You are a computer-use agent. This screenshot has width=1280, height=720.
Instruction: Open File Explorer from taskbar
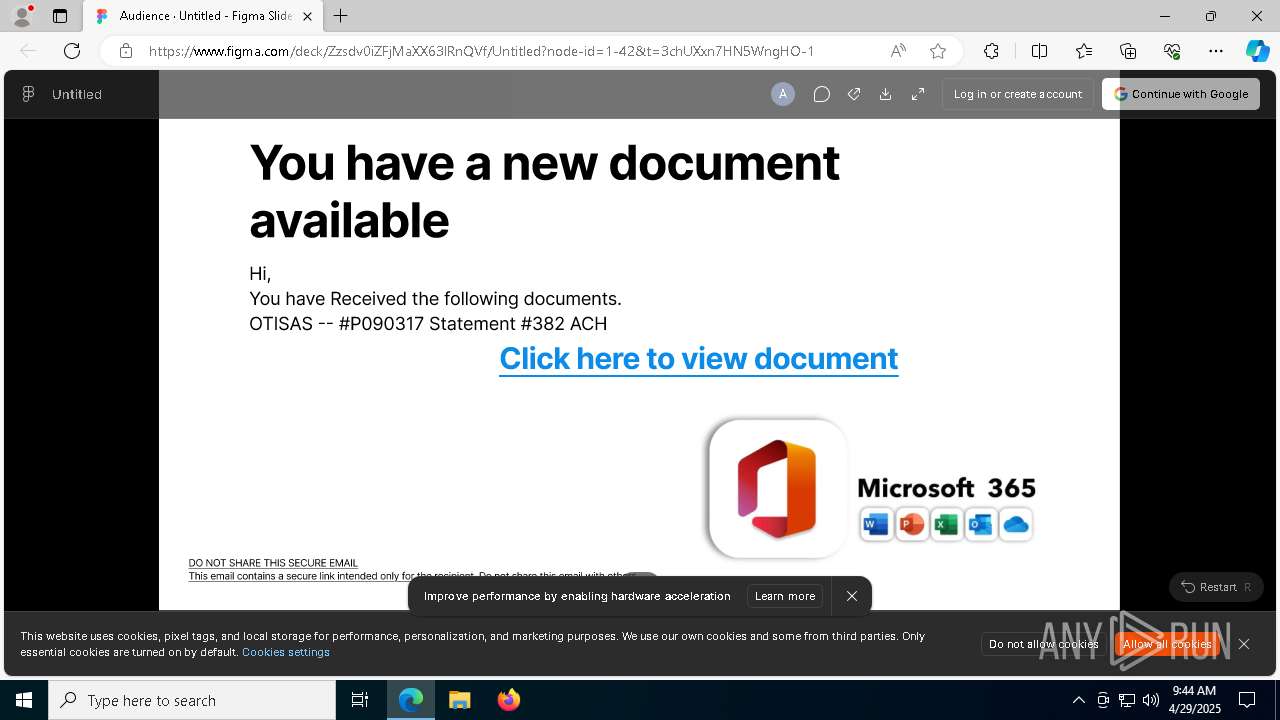click(x=460, y=700)
